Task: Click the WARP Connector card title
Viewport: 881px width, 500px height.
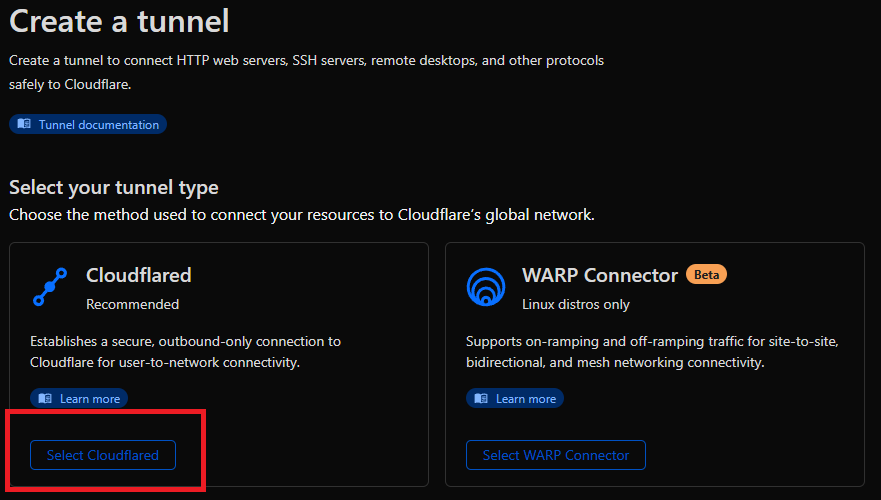Action: point(599,275)
